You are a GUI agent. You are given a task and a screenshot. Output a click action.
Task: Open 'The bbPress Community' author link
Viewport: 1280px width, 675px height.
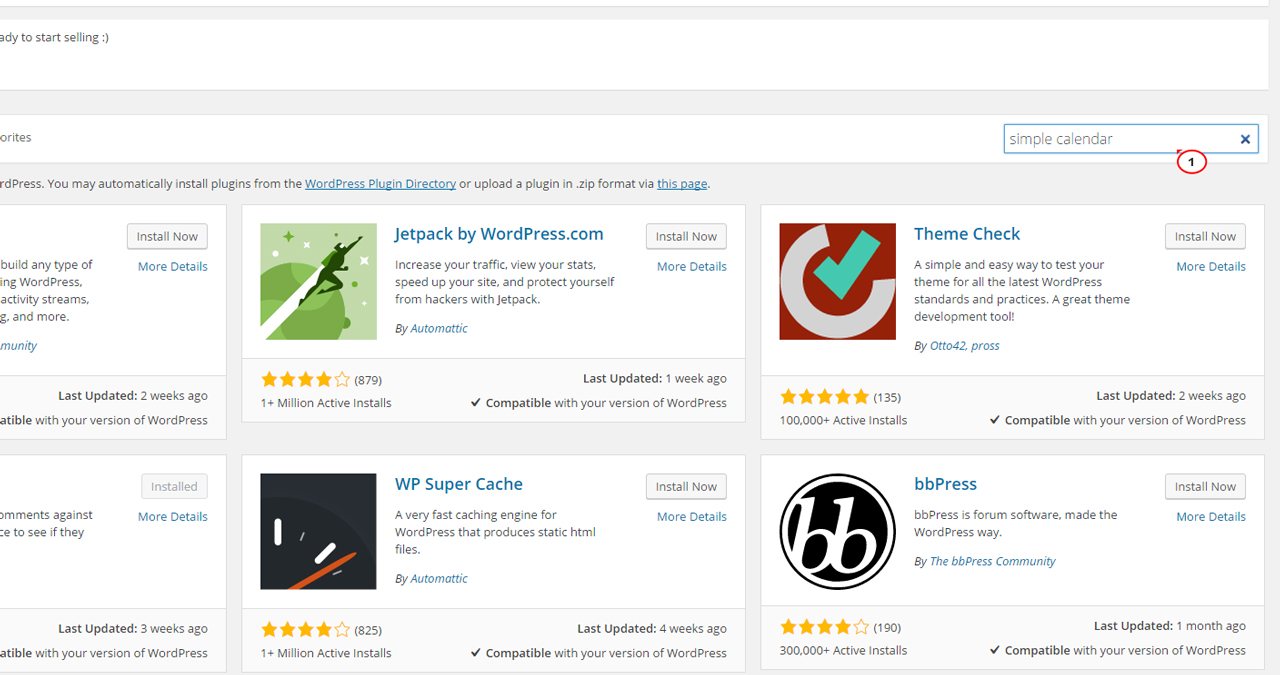click(x=993, y=561)
